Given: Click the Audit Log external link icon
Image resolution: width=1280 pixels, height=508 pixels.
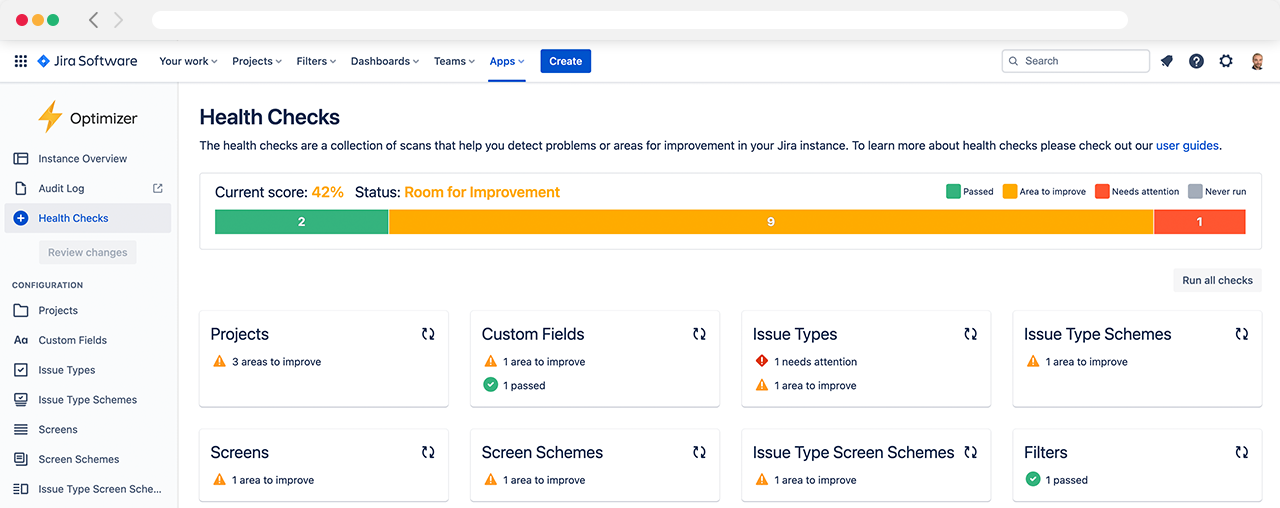Looking at the screenshot, I should (x=157, y=188).
